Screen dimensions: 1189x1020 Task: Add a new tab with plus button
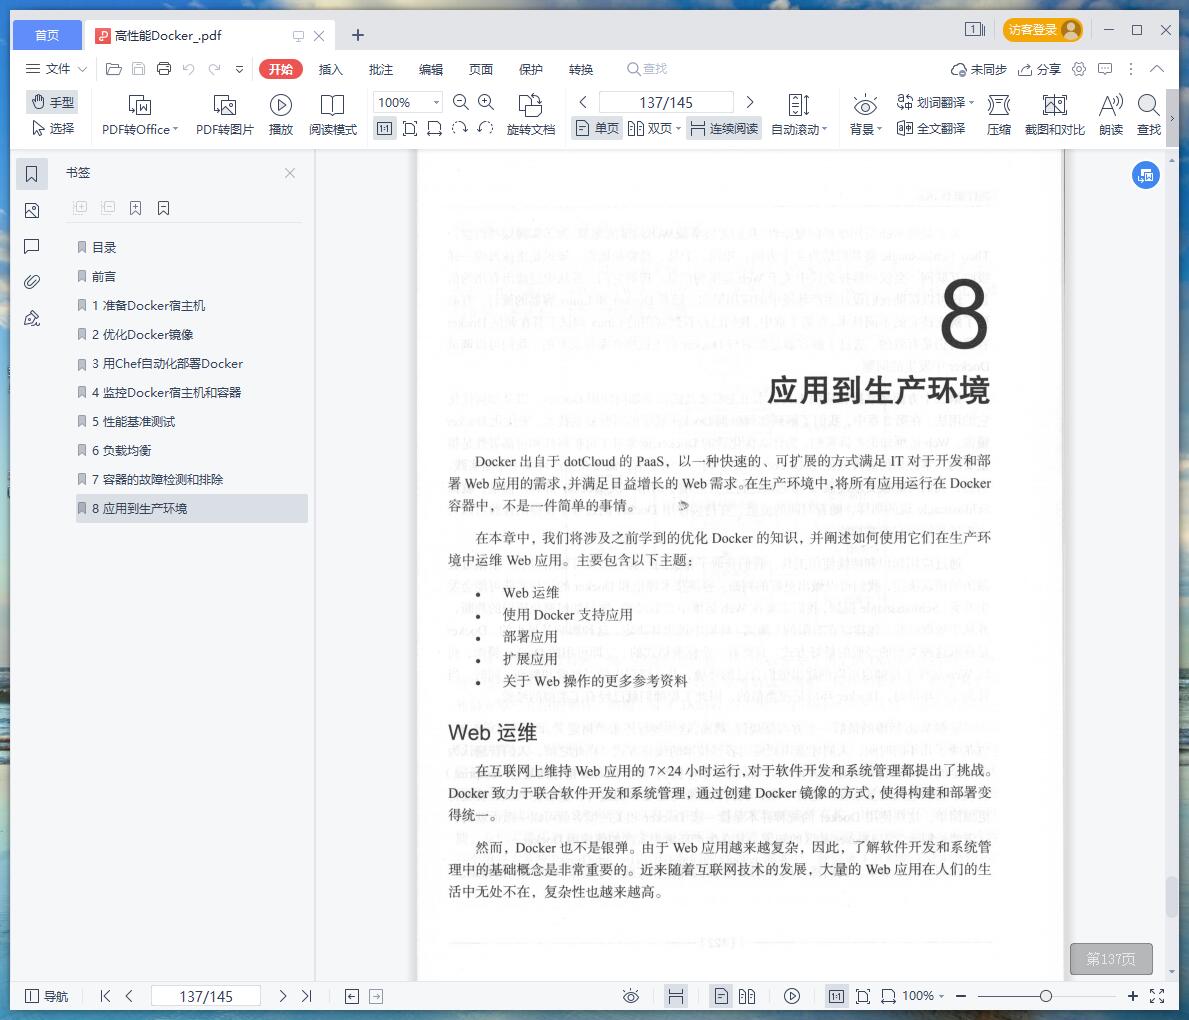point(358,35)
